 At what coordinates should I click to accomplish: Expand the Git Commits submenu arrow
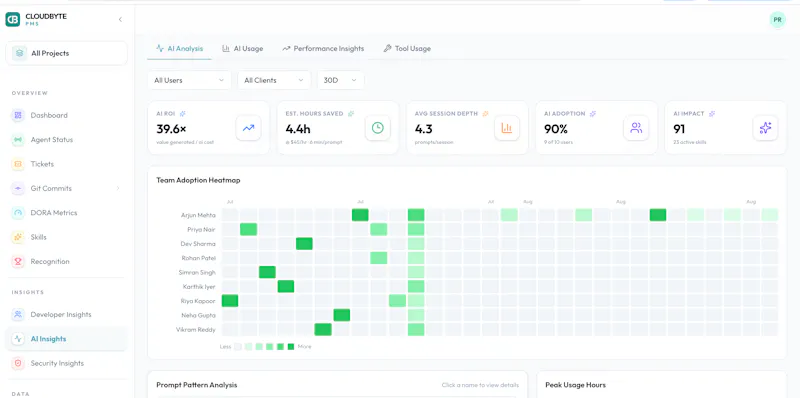click(x=118, y=188)
